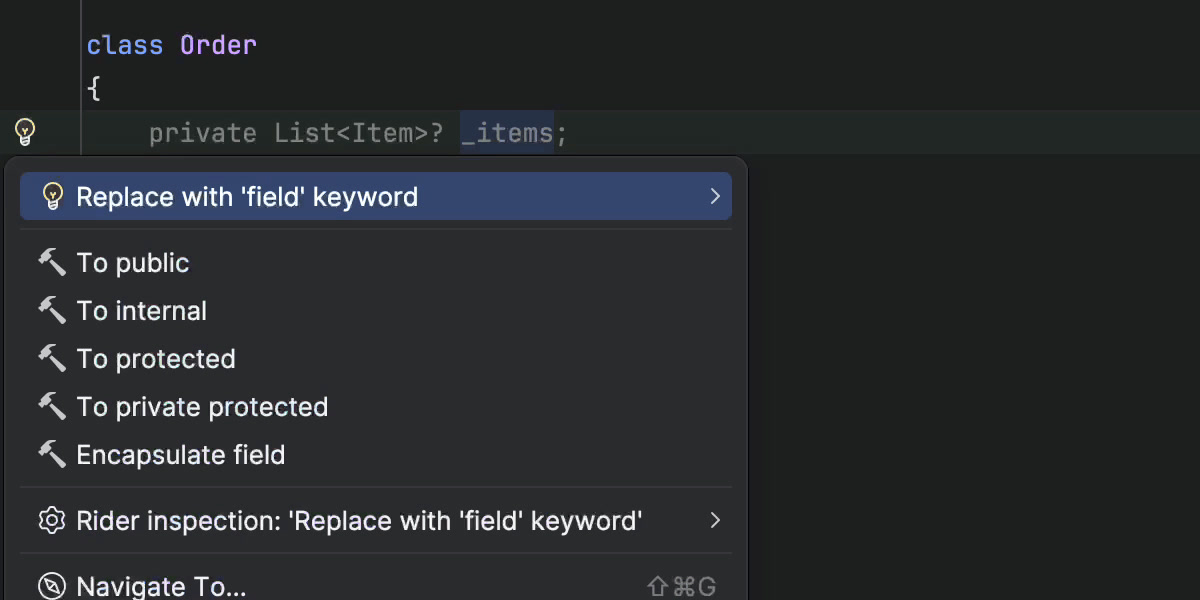Screen dimensions: 1200x600
Task: Open the submenu arrow on 'Rider inspection' entry
Action: pyautogui.click(x=715, y=520)
